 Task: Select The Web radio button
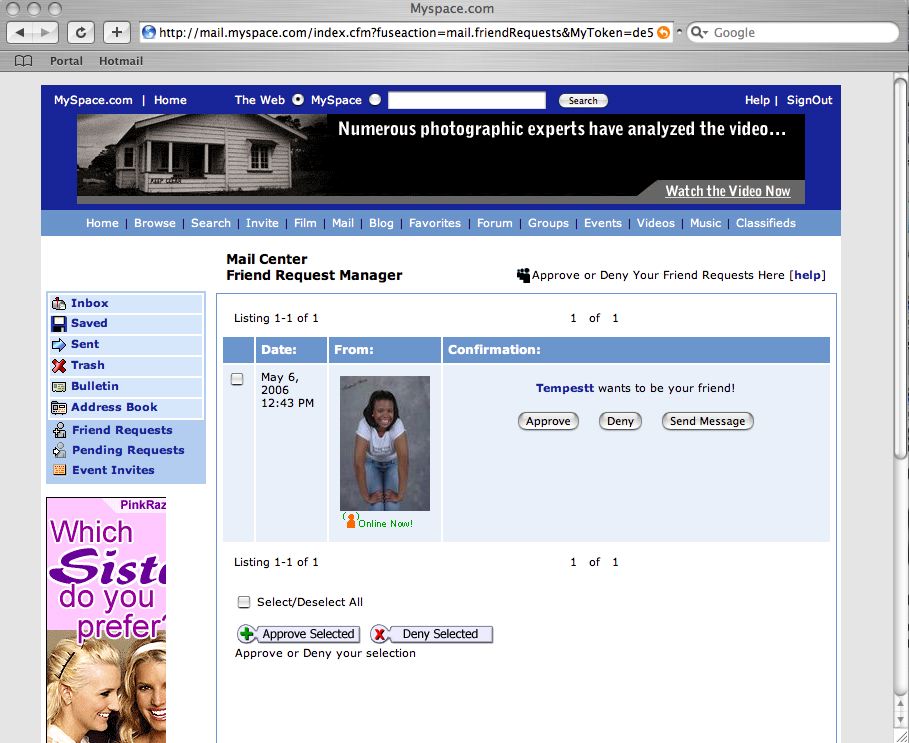point(297,100)
